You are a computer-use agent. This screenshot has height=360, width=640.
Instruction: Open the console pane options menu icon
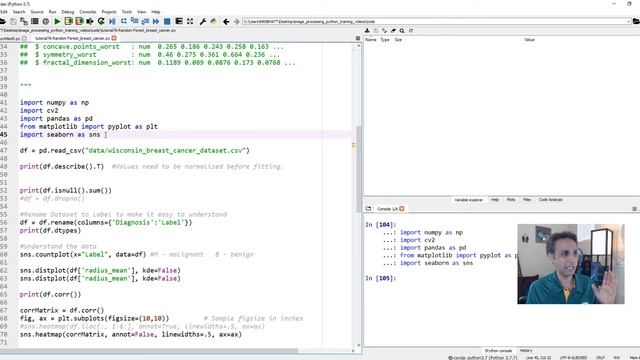pyautogui.click(x=634, y=209)
